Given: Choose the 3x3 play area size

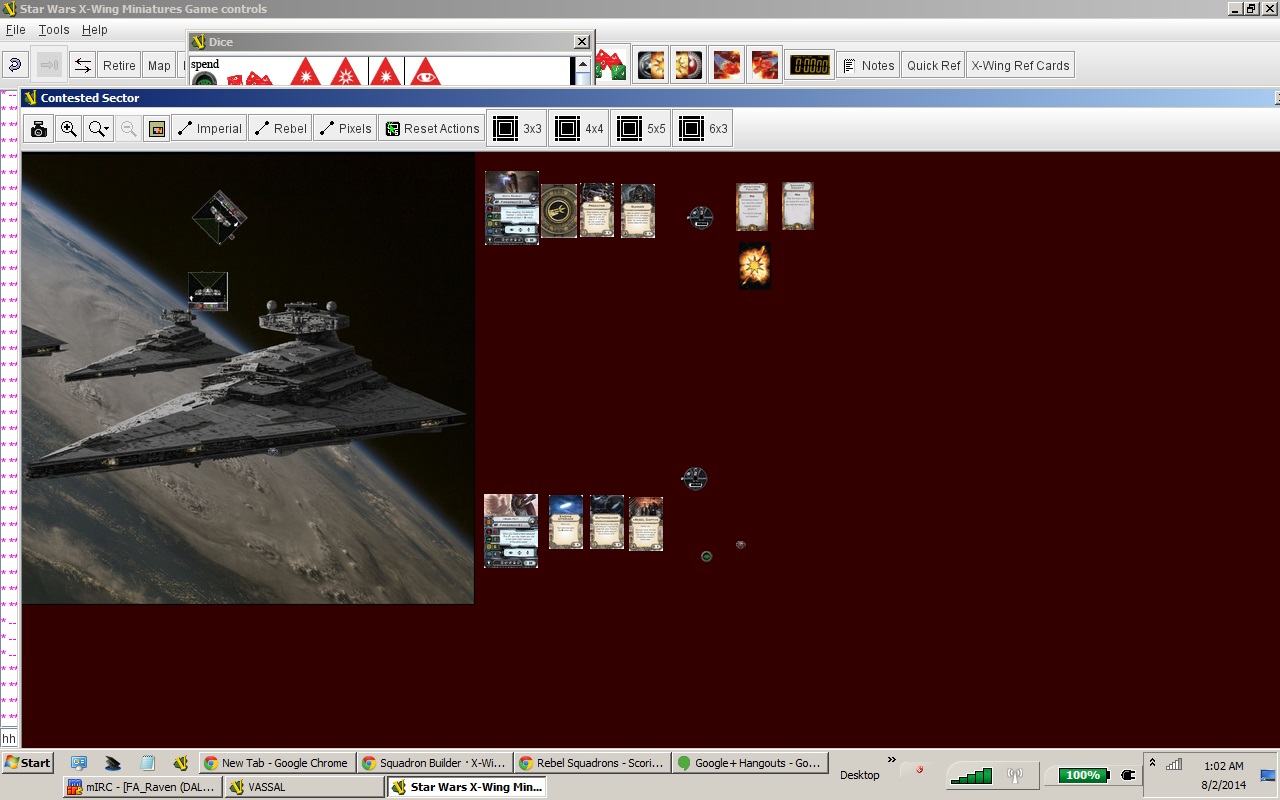Looking at the screenshot, I should 517,129.
